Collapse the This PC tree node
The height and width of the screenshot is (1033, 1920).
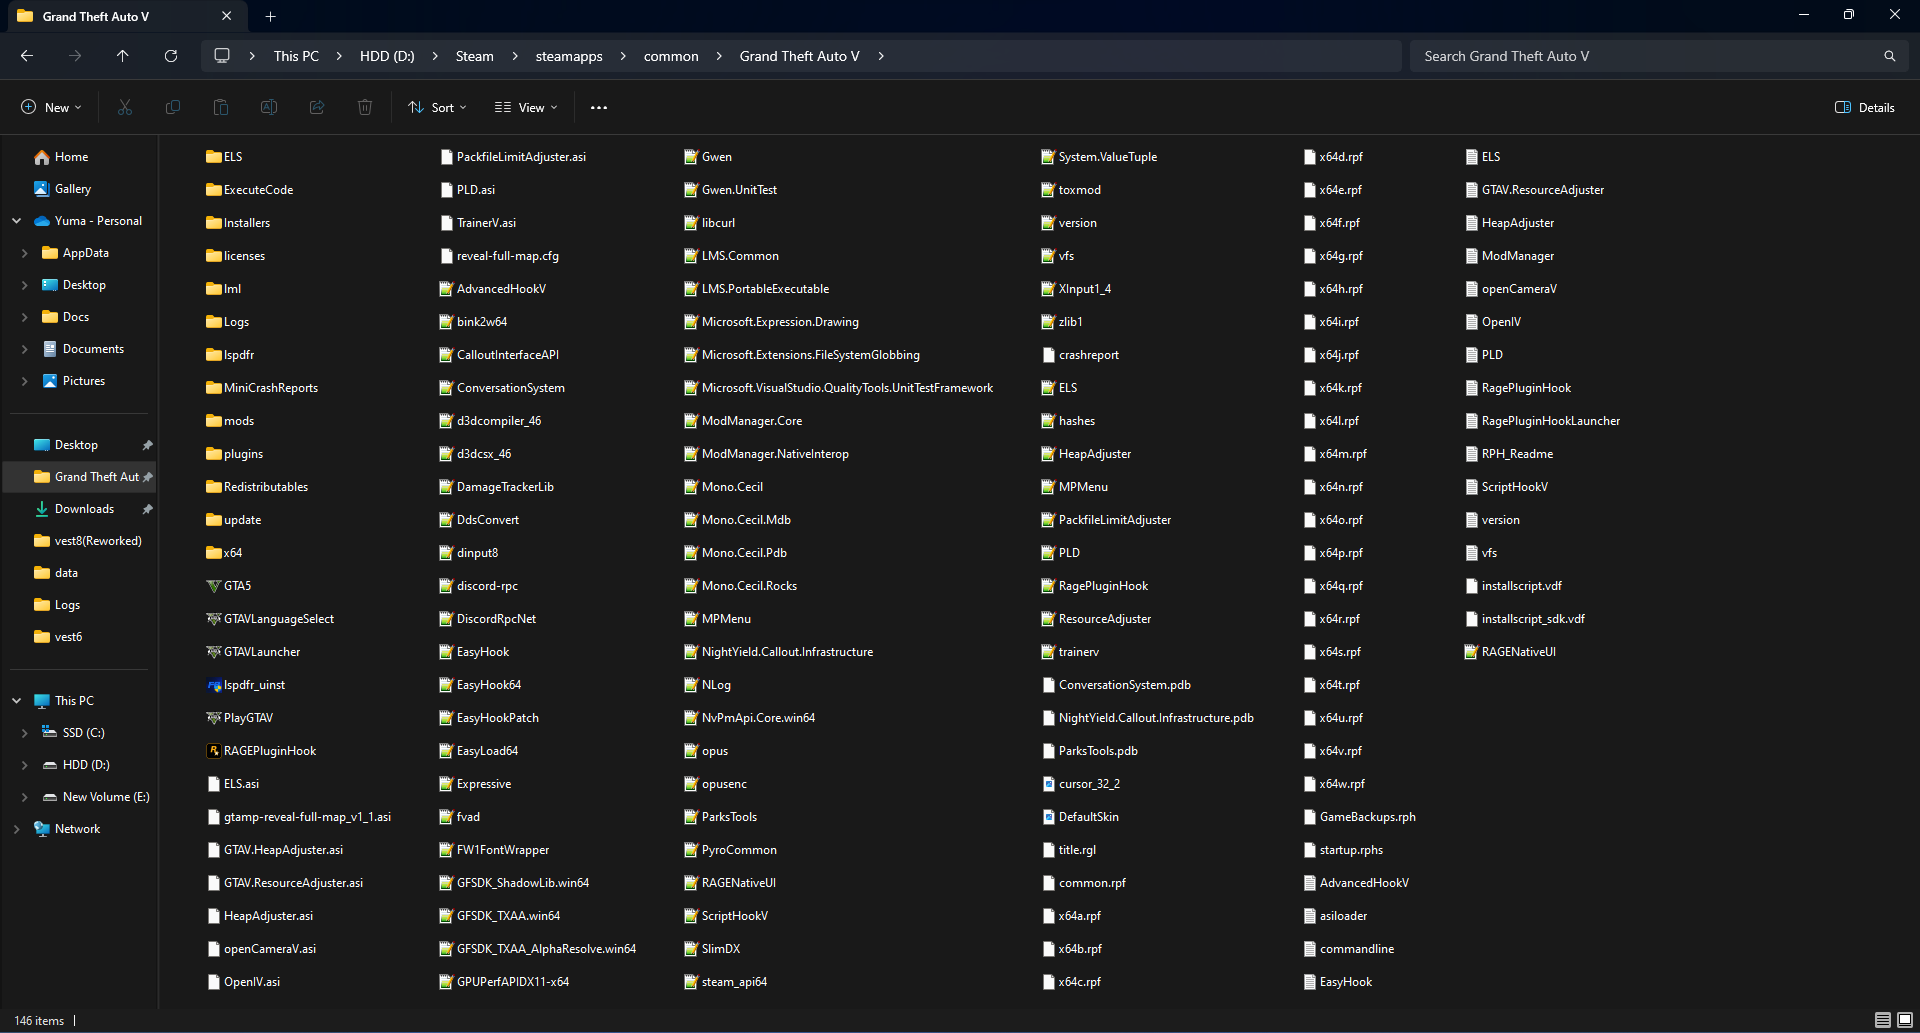pyautogui.click(x=16, y=701)
